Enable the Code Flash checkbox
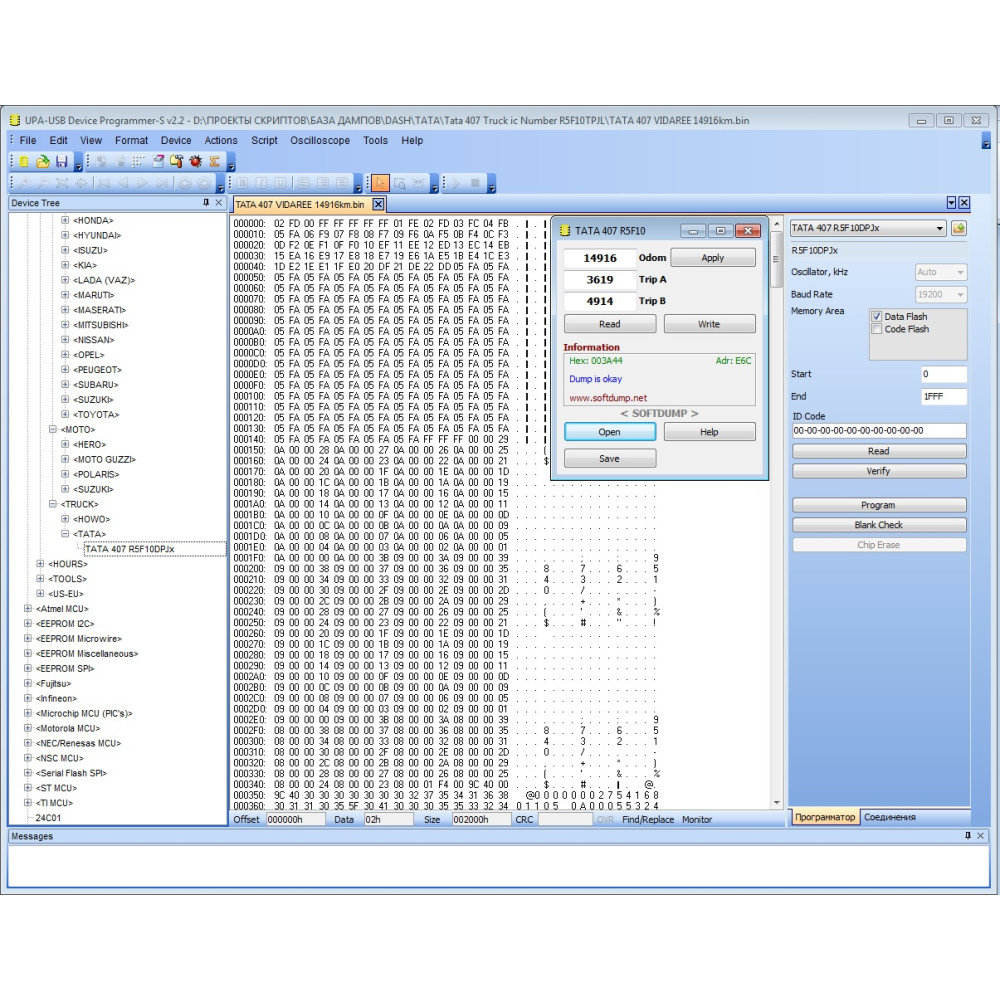The width and height of the screenshot is (1000, 1000). [877, 329]
